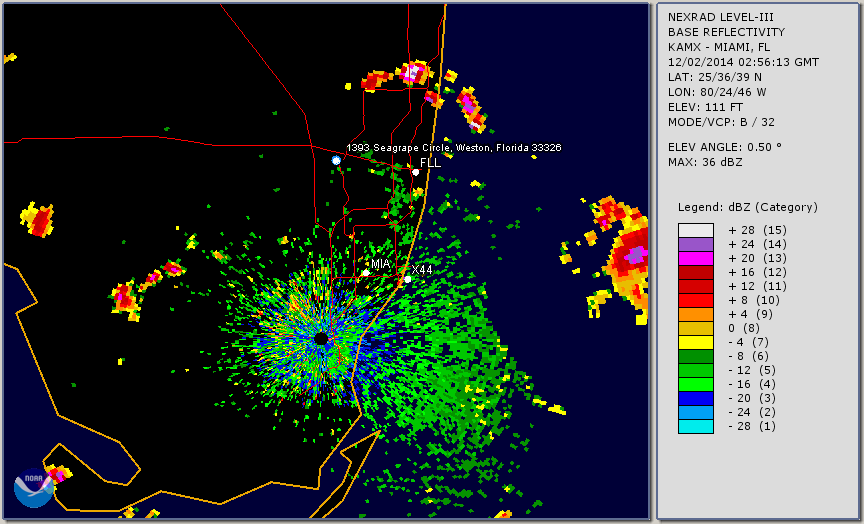Select the +24 (14) purple legend swatch
The image size is (864, 524).
pos(696,245)
